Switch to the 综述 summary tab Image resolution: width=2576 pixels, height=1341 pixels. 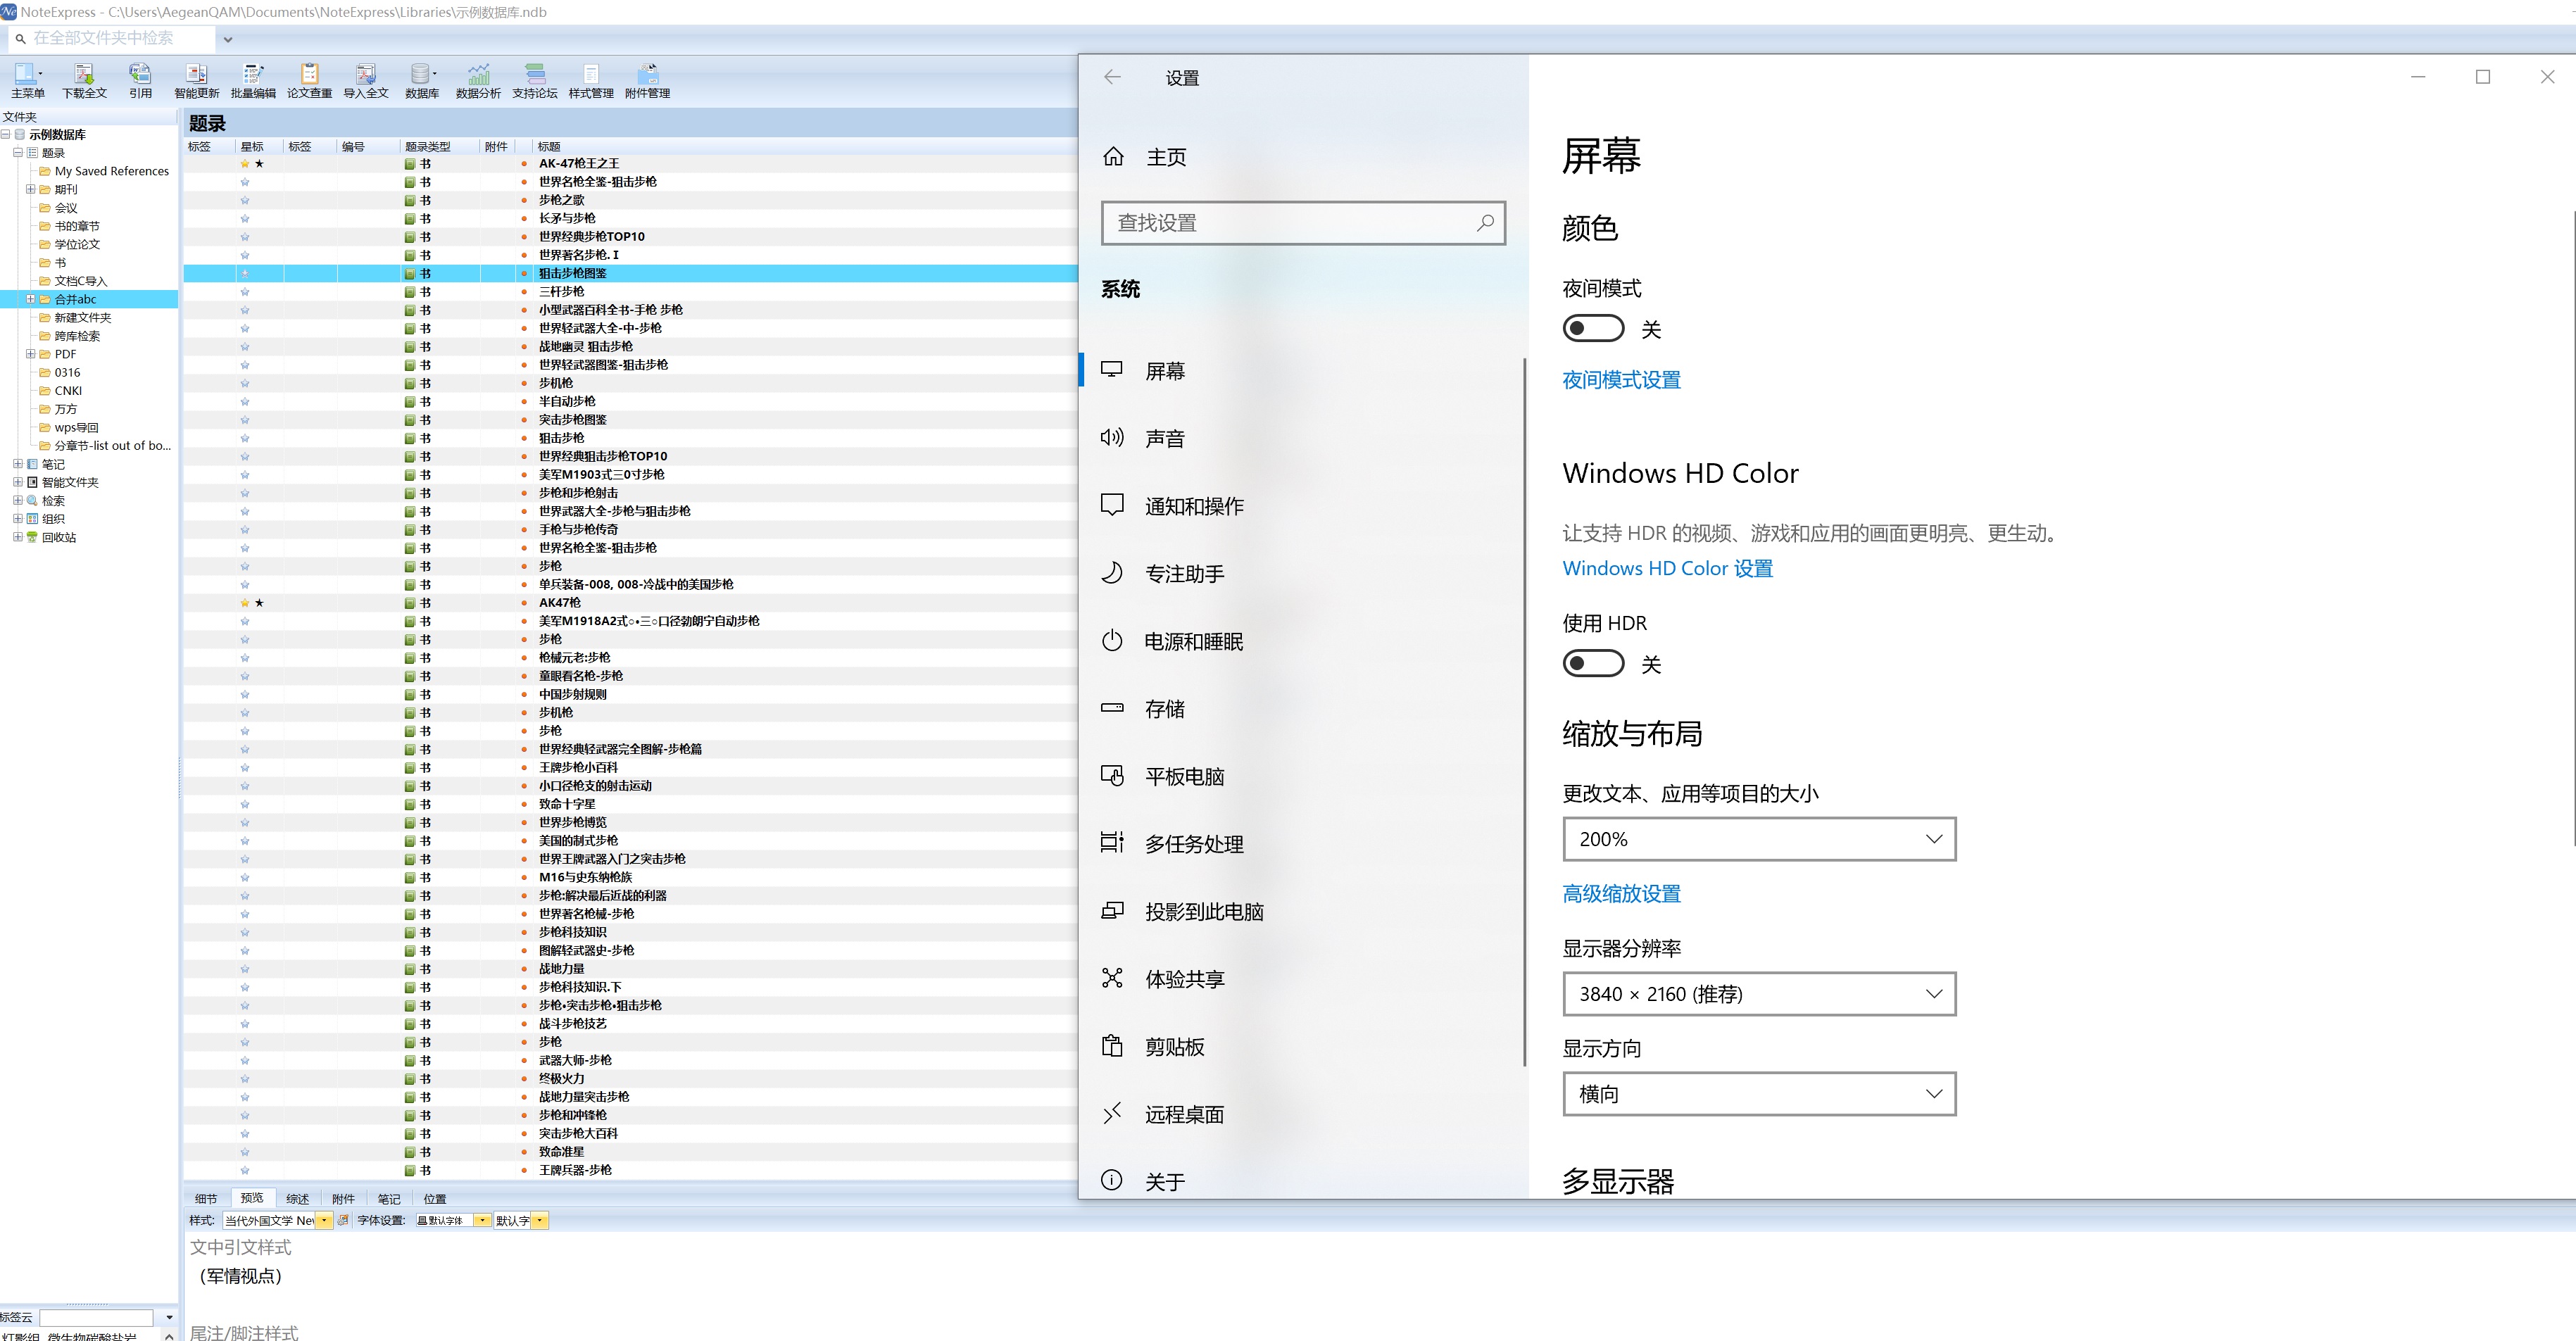pos(297,1198)
